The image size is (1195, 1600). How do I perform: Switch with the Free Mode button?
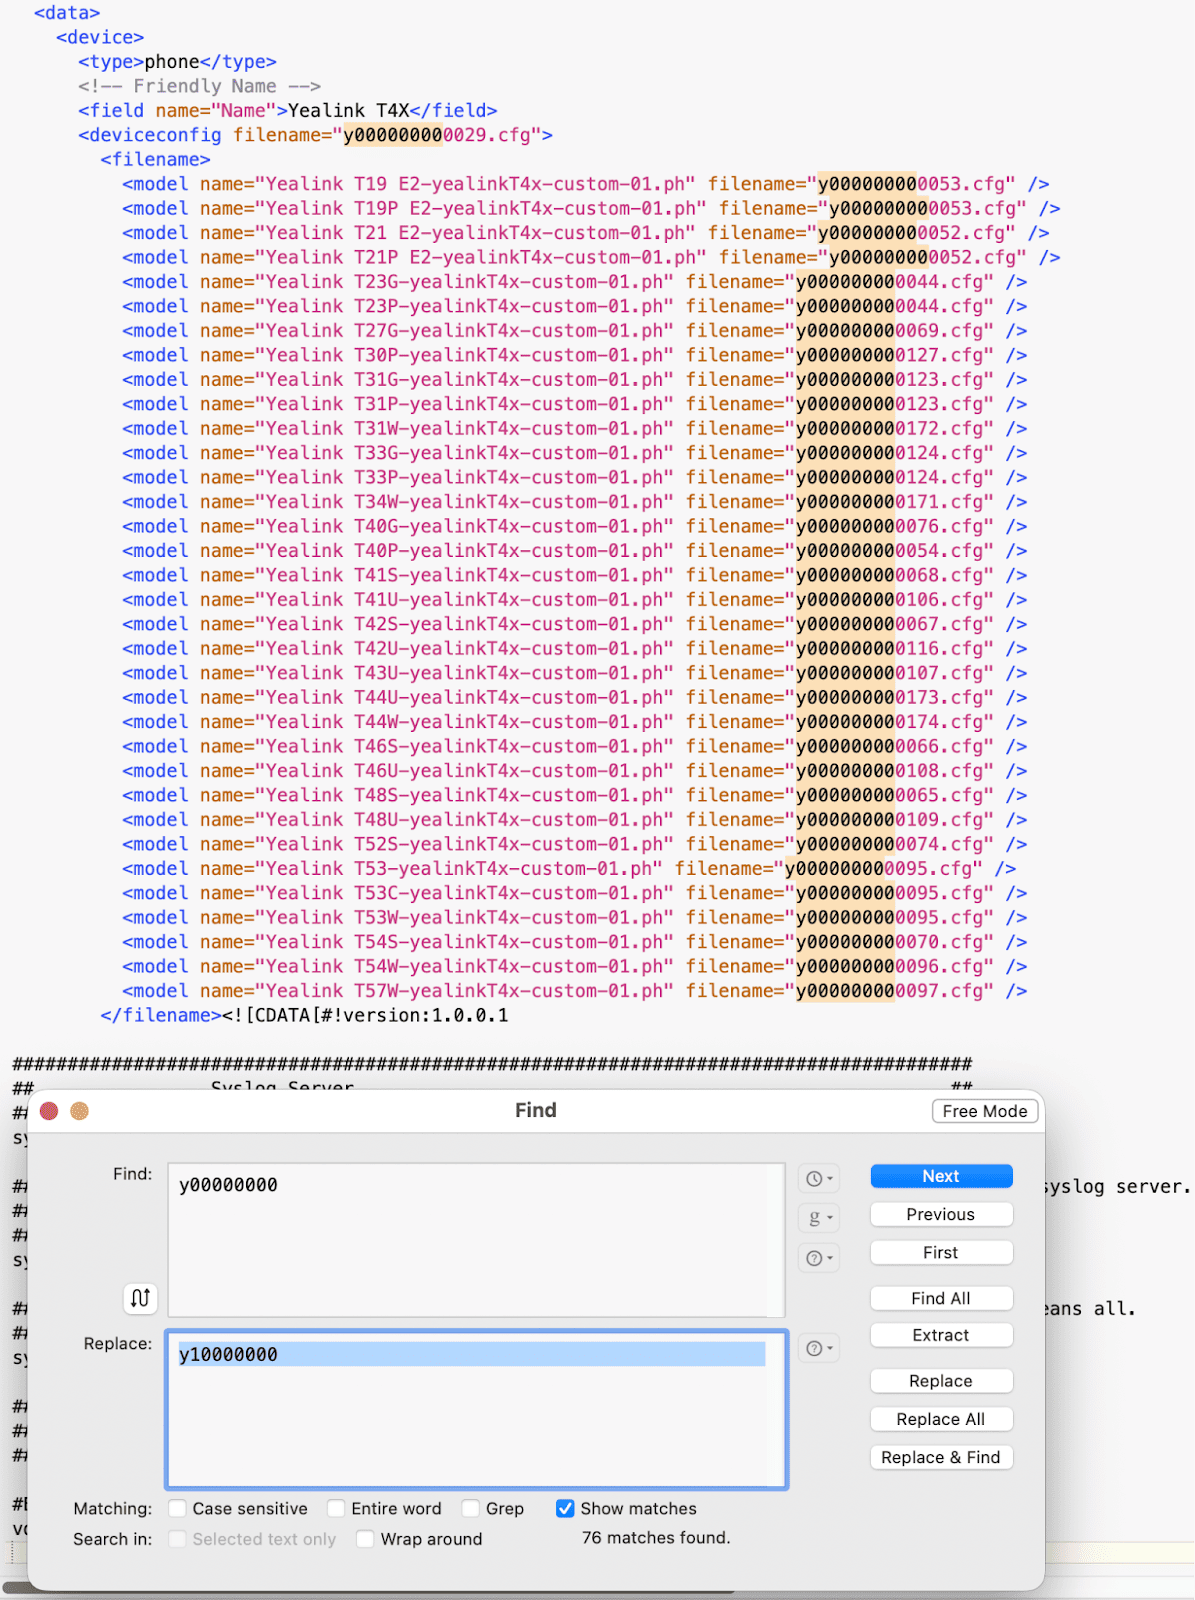coord(985,1111)
